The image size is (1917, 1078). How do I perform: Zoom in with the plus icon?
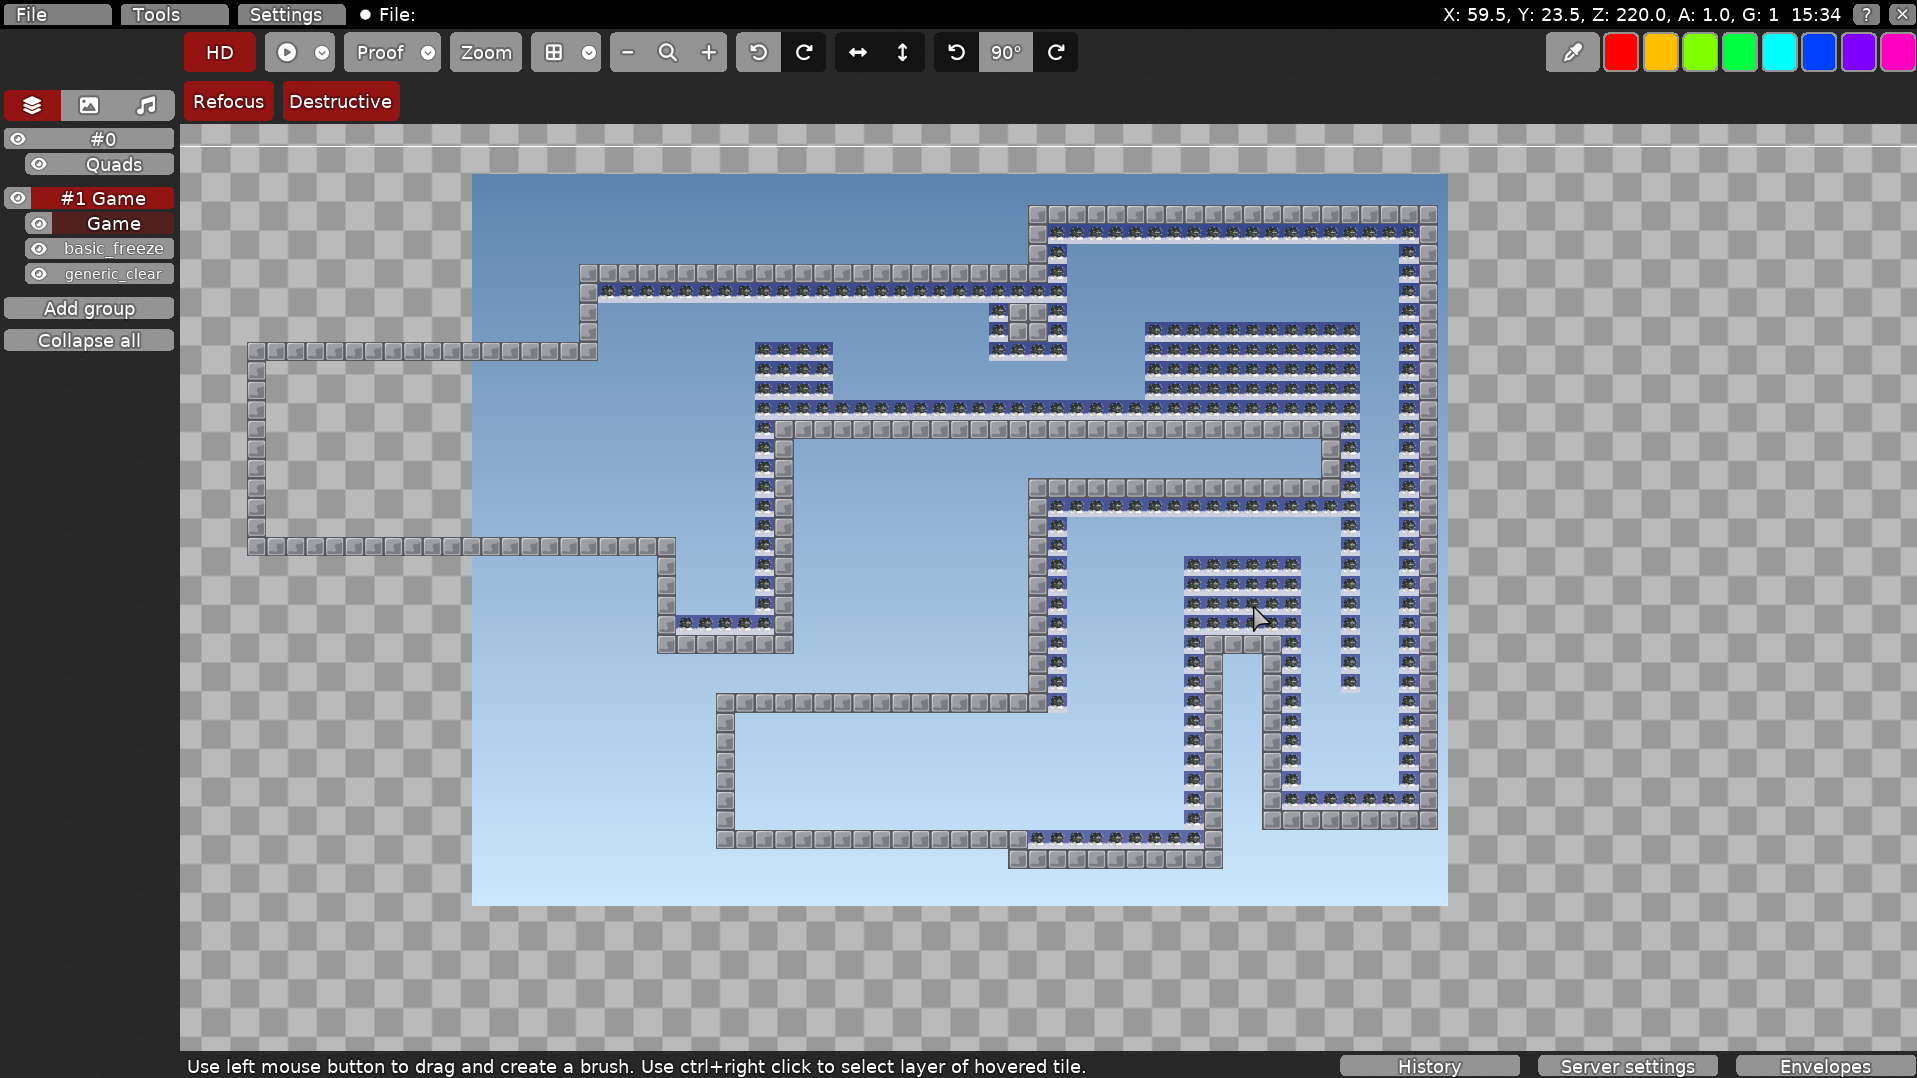point(708,53)
